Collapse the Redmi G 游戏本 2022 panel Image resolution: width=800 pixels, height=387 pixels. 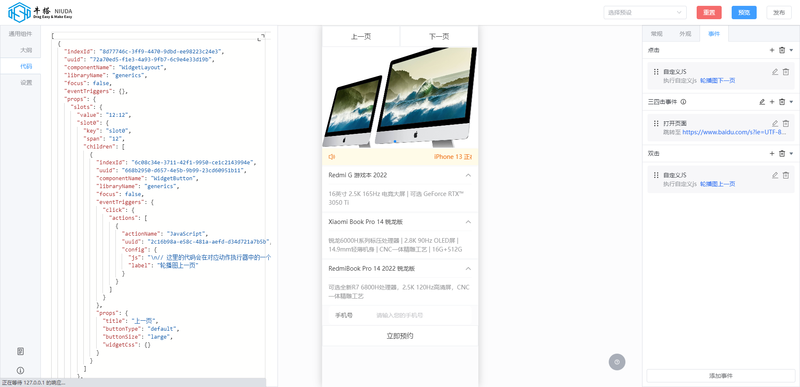(x=468, y=175)
